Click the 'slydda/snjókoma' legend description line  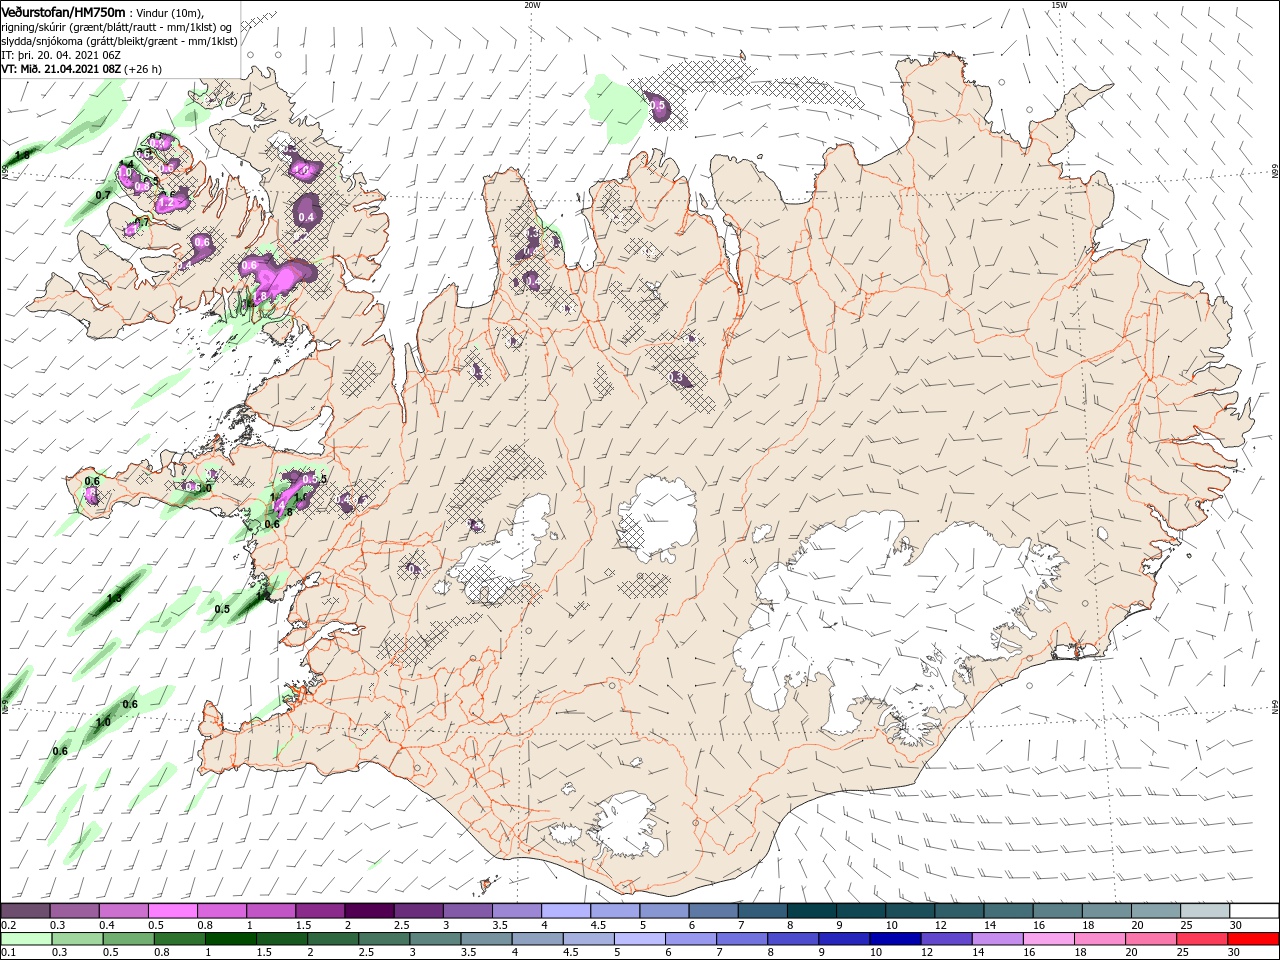(119, 41)
